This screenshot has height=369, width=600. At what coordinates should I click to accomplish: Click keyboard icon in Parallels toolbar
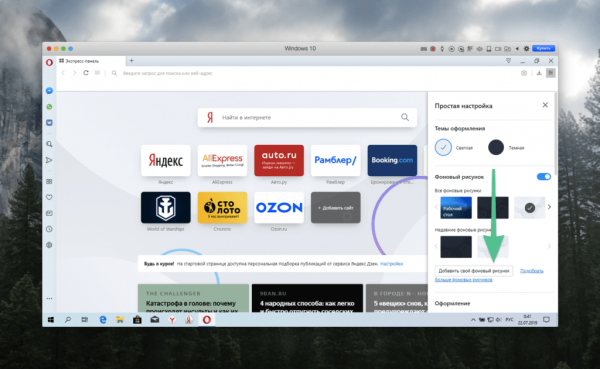click(x=424, y=49)
